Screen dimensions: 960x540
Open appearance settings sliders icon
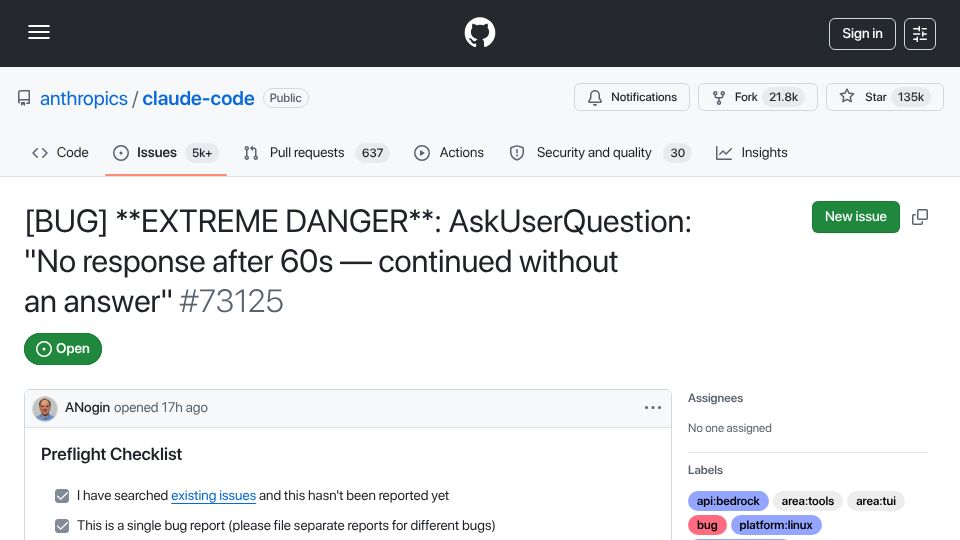coord(920,34)
